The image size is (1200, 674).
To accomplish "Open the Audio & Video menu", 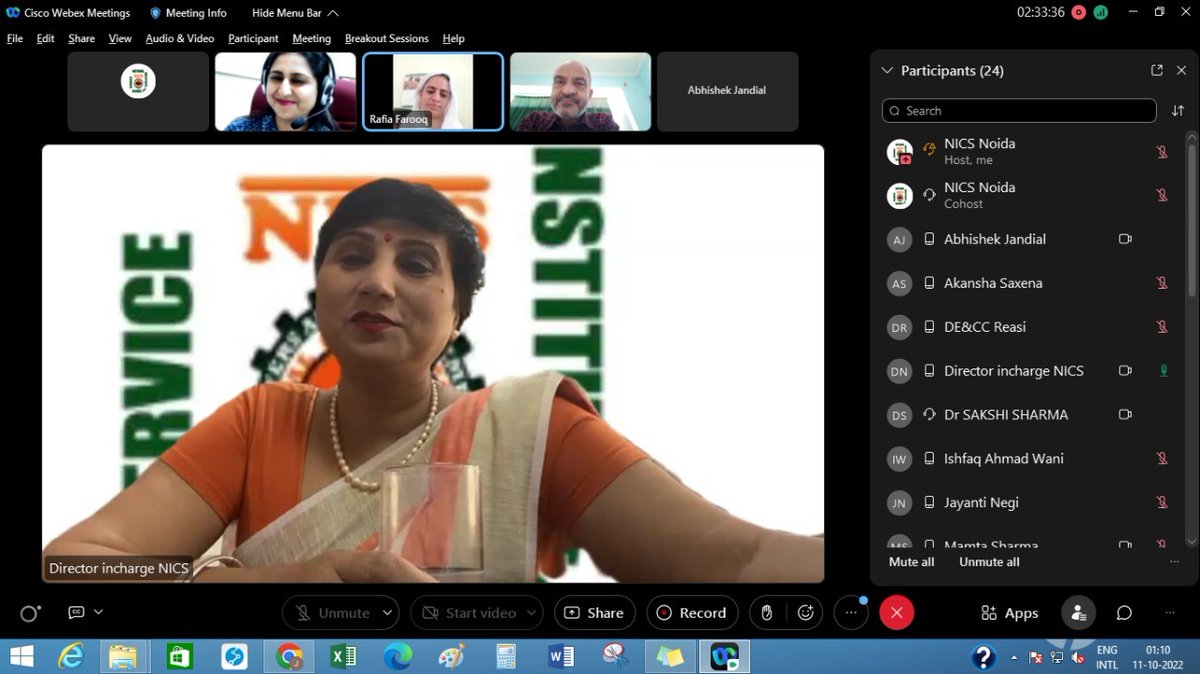I will click(180, 39).
